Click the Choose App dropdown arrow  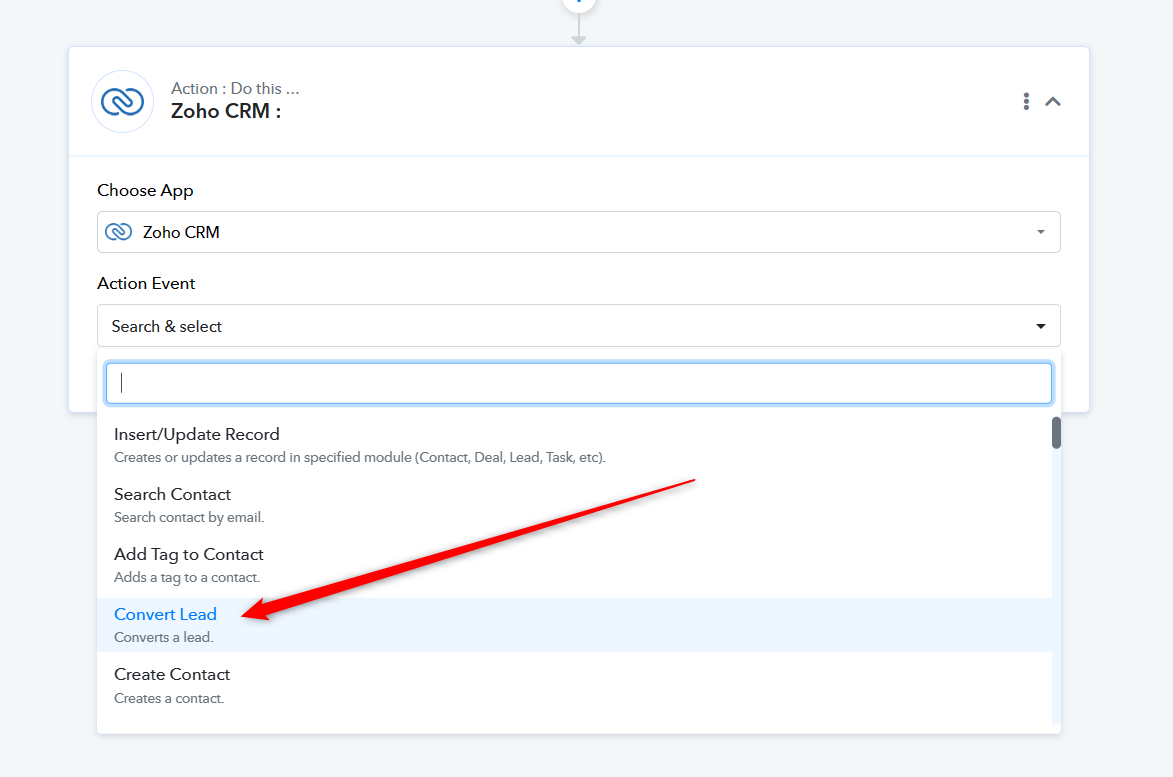coord(1041,232)
